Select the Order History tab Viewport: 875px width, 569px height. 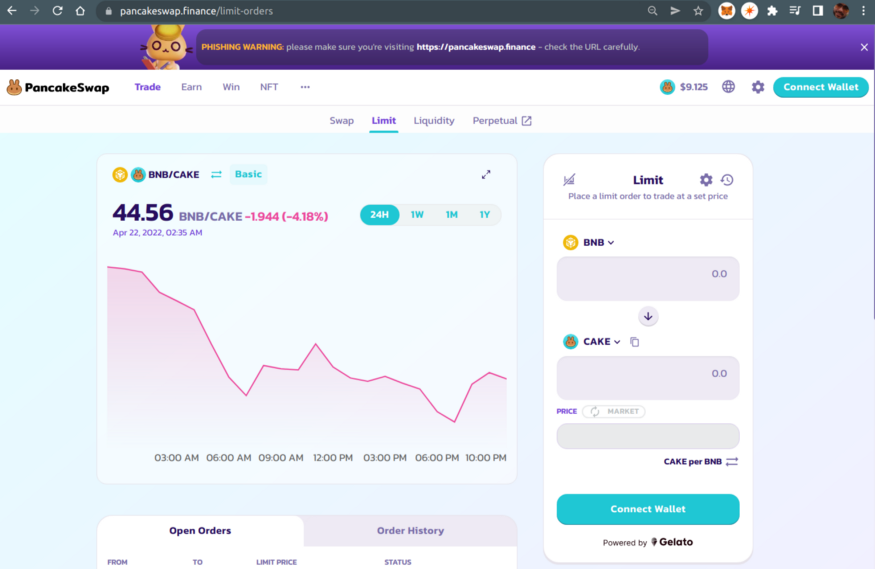410,531
